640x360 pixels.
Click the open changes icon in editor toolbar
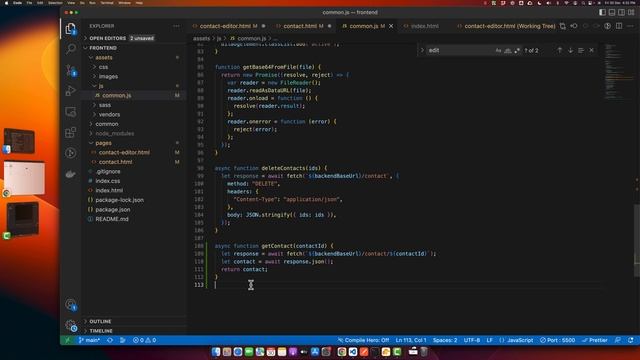point(562,26)
